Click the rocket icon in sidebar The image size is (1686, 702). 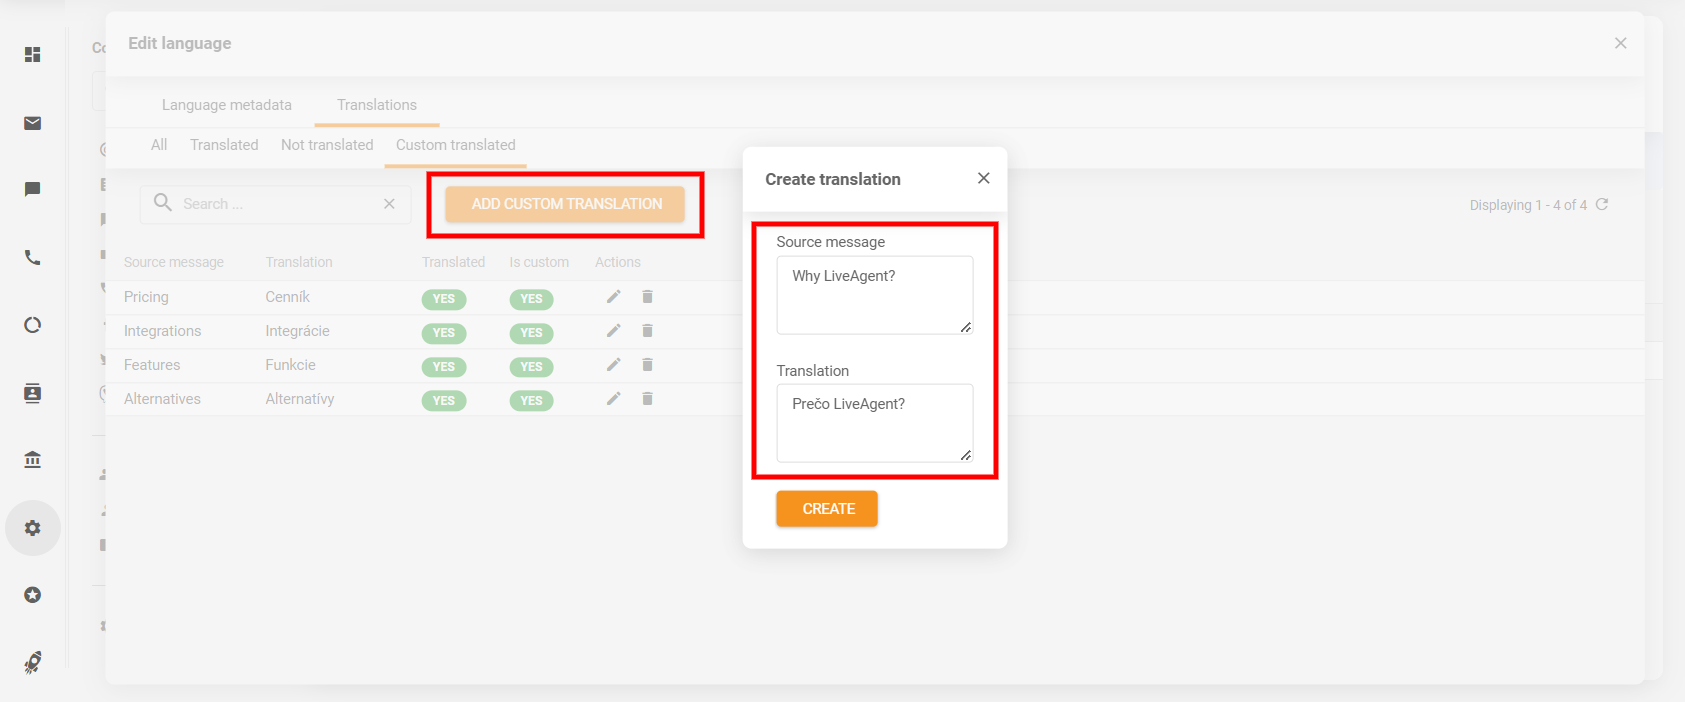pos(33,662)
